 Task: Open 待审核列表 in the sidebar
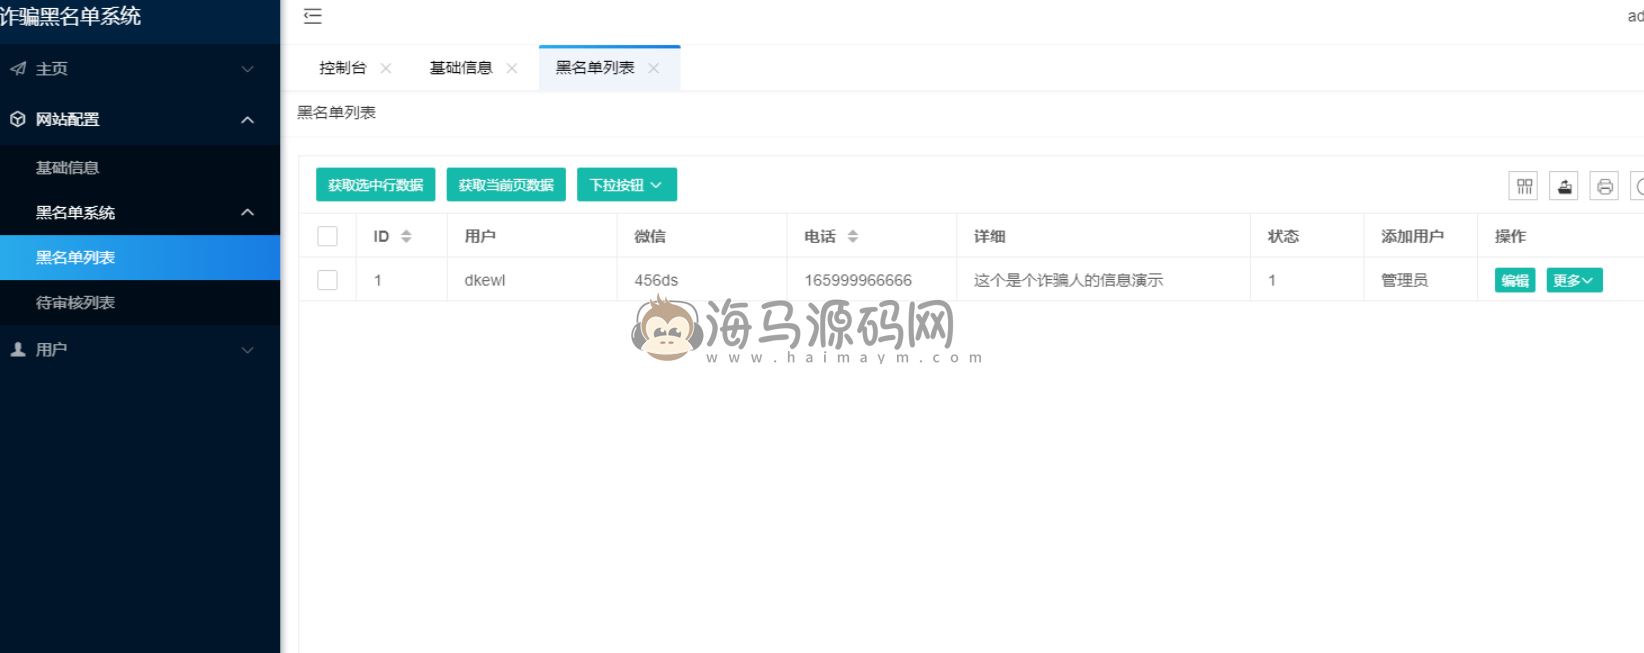[x=76, y=303]
